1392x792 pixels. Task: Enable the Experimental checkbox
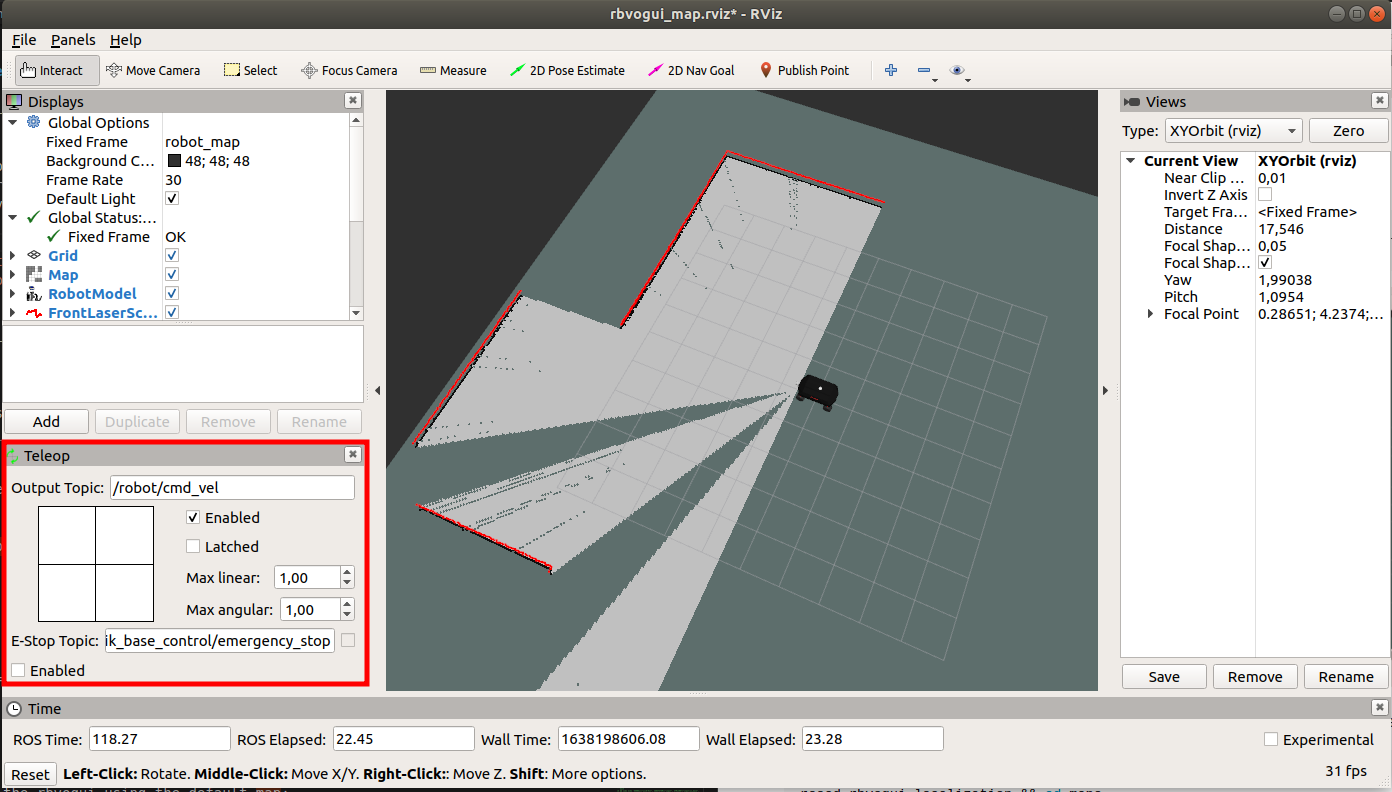pyautogui.click(x=1271, y=739)
